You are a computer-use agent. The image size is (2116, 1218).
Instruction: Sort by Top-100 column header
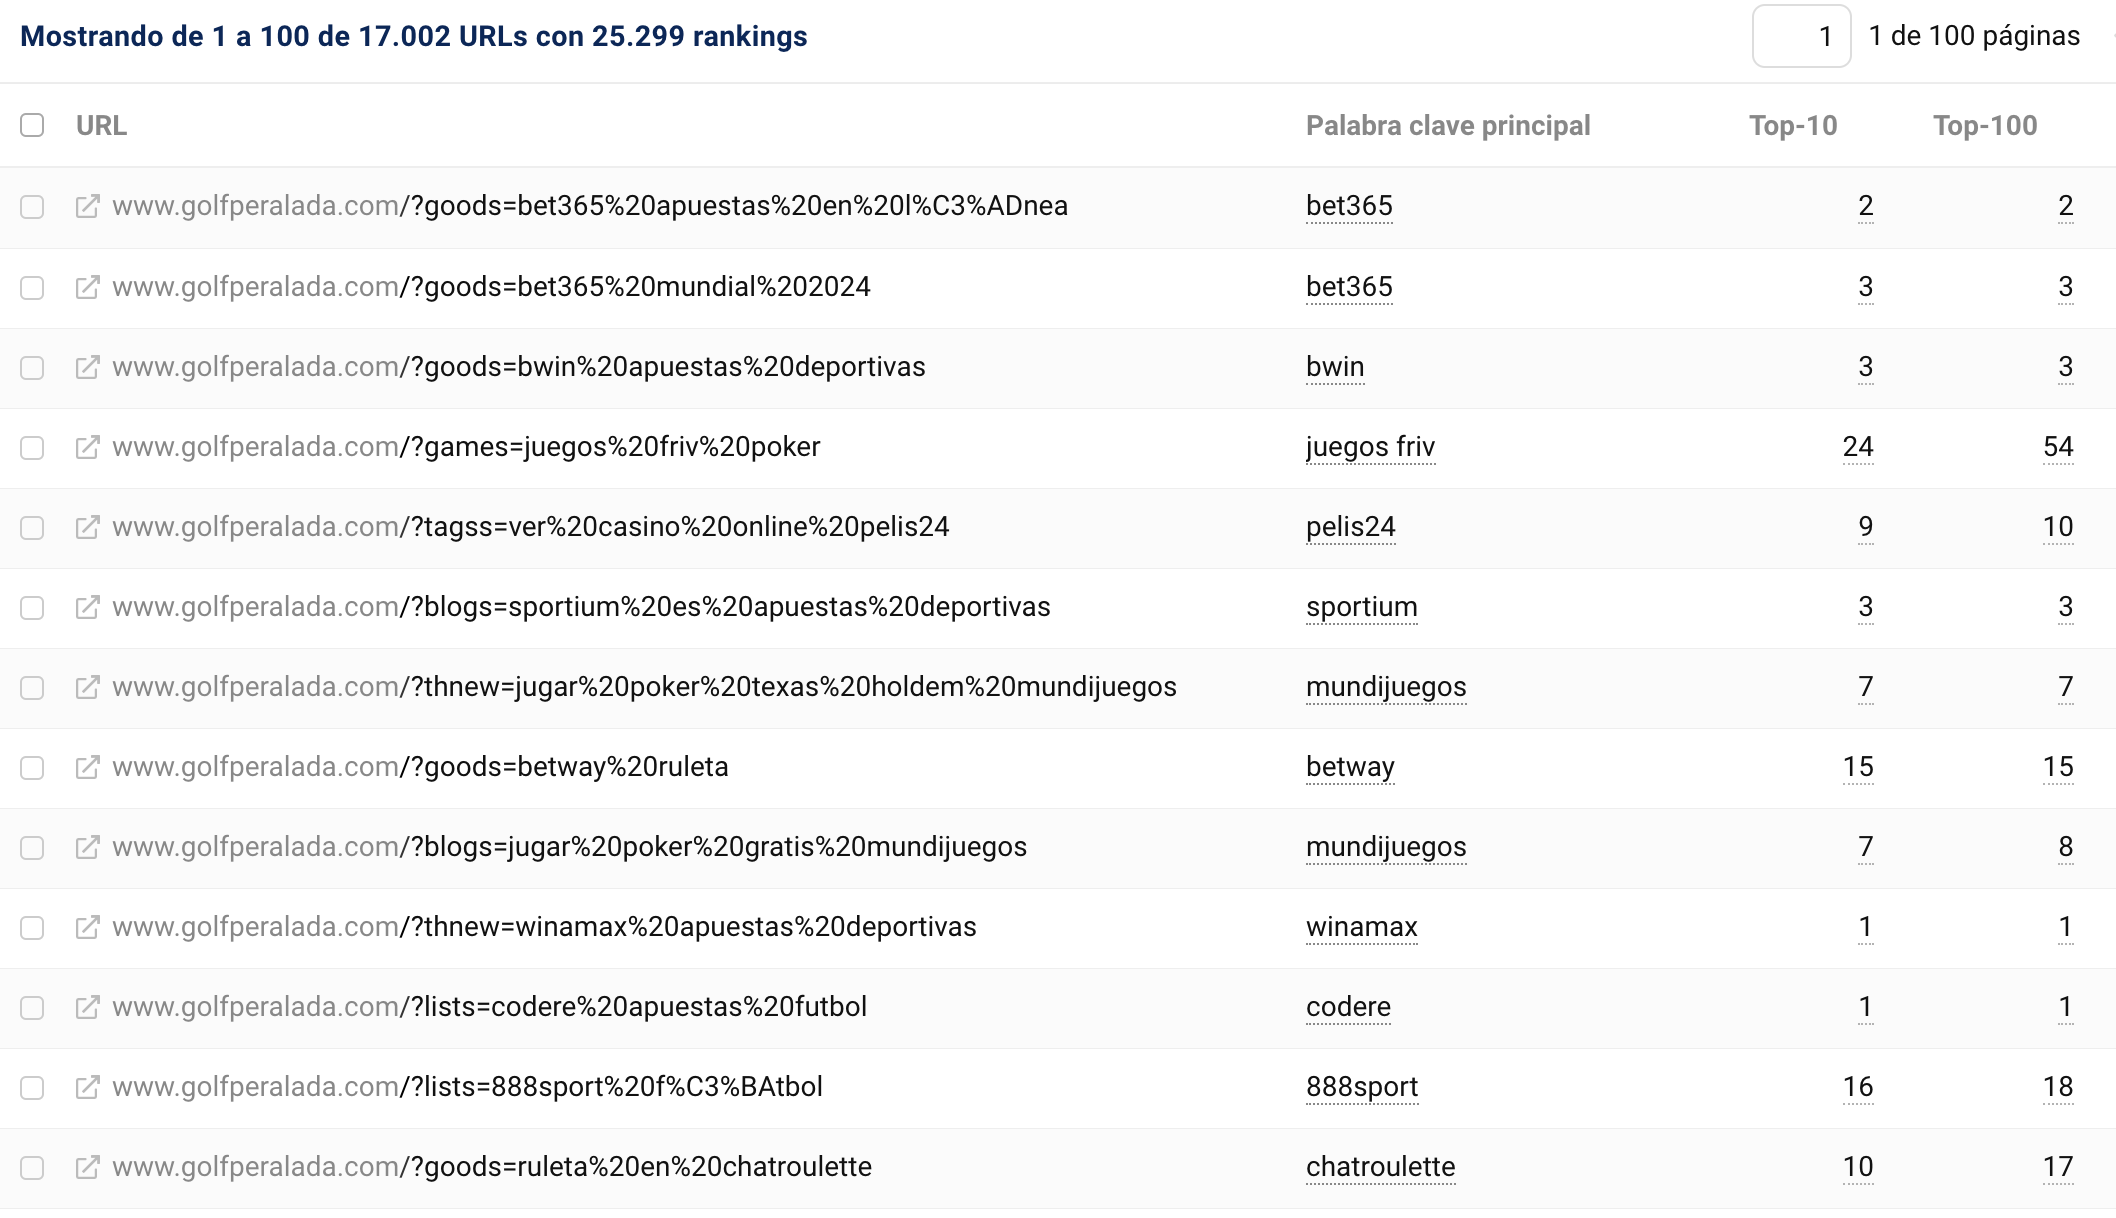tap(1984, 126)
